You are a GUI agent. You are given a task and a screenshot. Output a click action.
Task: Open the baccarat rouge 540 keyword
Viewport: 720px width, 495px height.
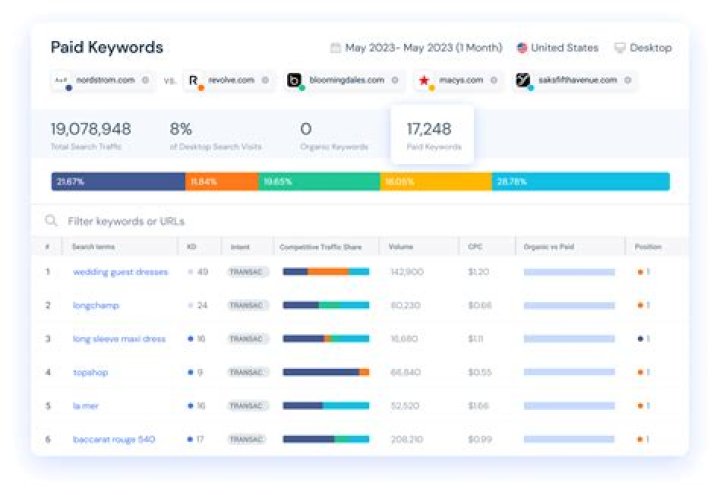(114, 439)
